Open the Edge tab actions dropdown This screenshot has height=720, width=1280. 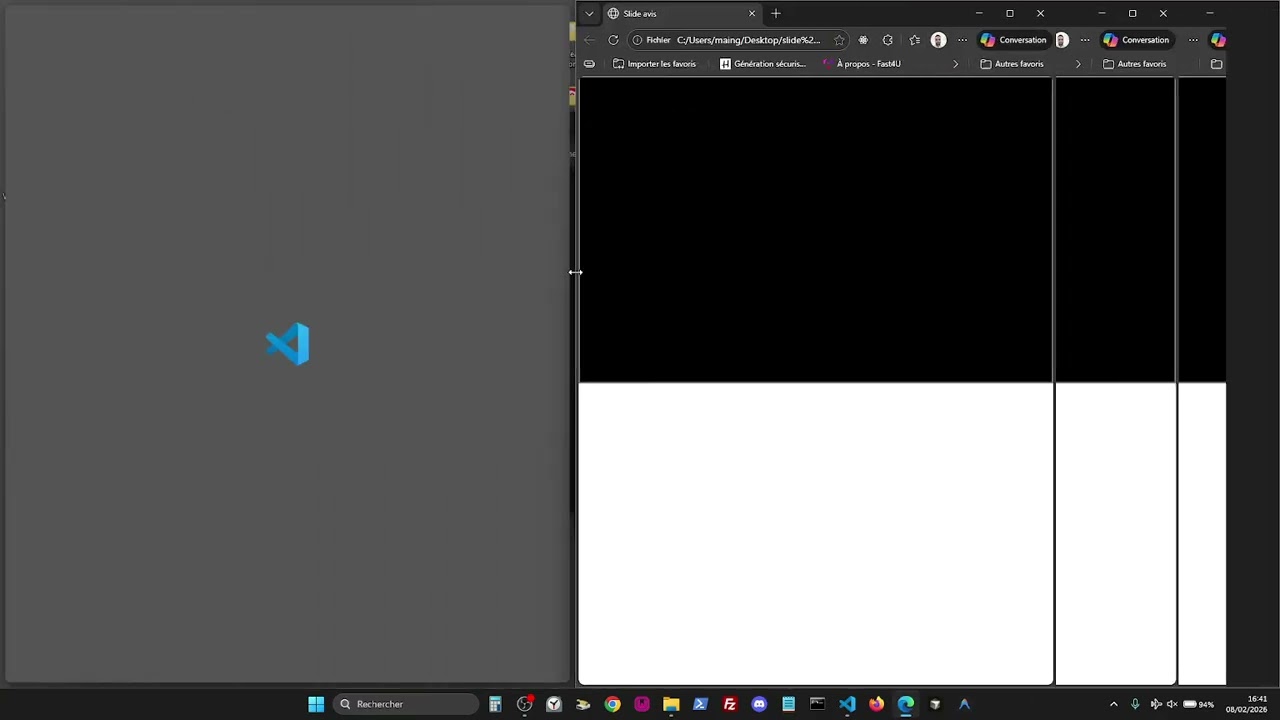click(589, 14)
